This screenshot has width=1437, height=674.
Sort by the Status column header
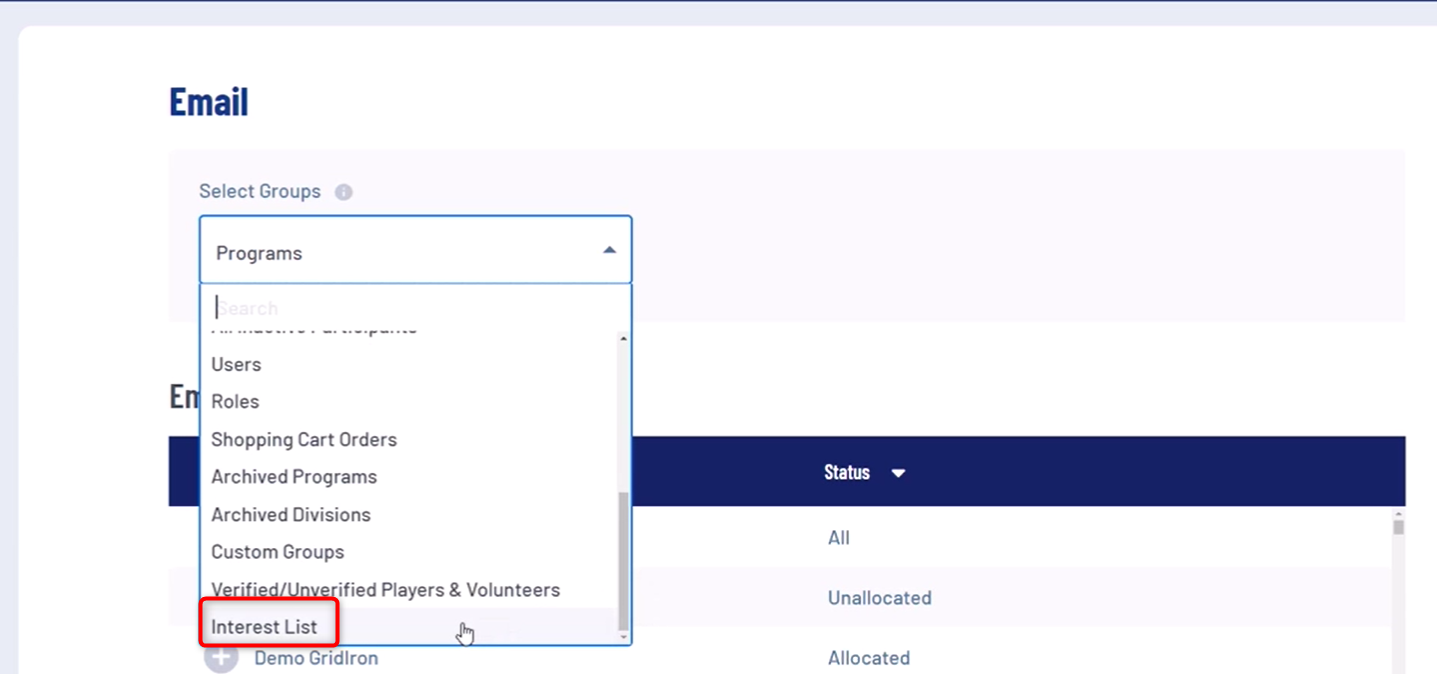(847, 472)
